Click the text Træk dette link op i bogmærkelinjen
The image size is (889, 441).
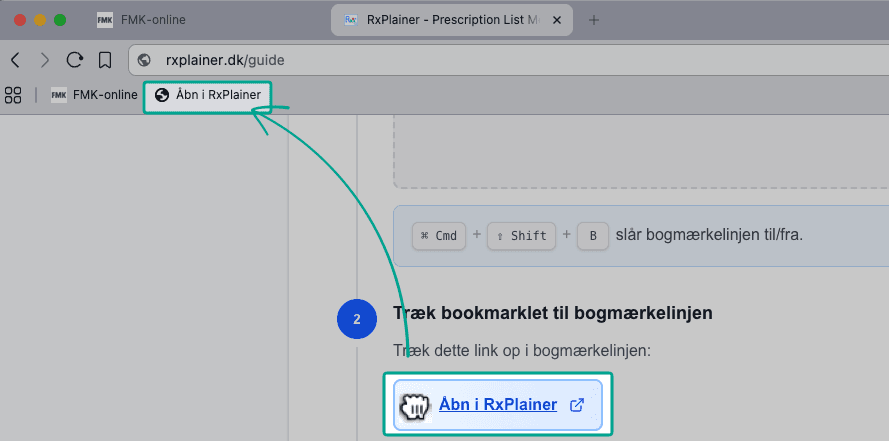(522, 351)
